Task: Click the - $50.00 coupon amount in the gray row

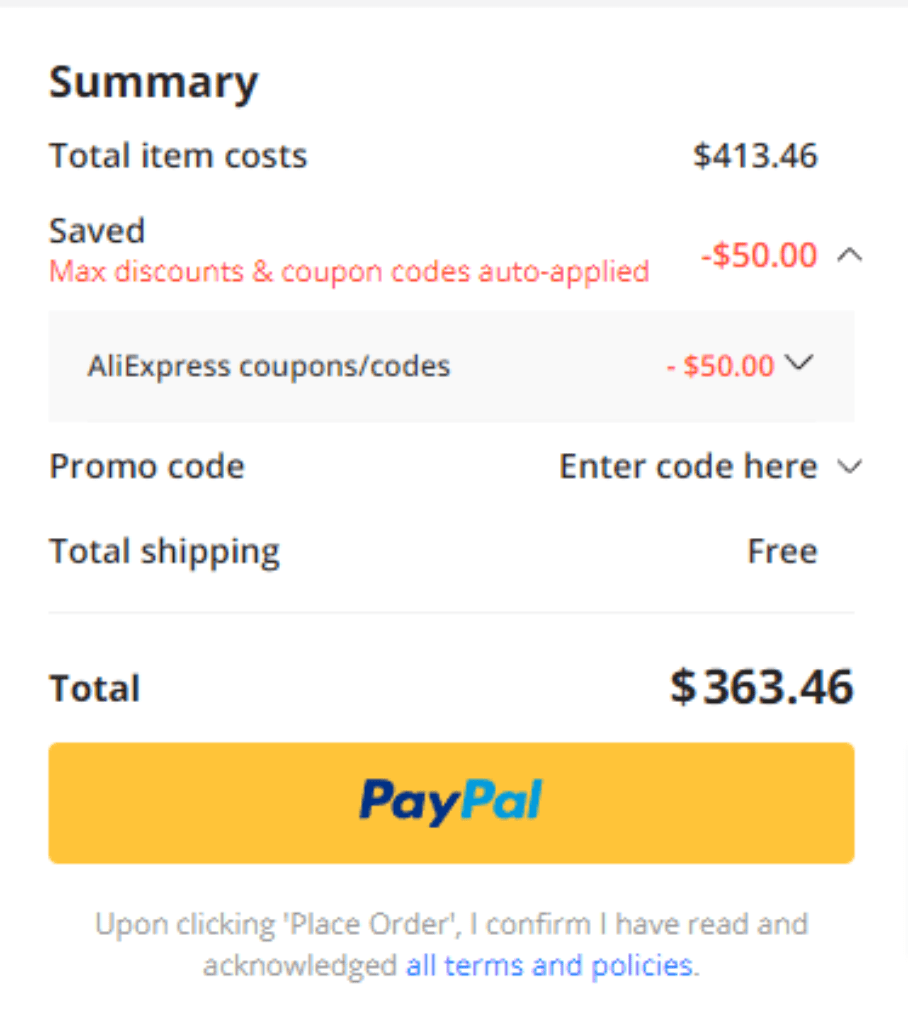Action: coord(720,366)
